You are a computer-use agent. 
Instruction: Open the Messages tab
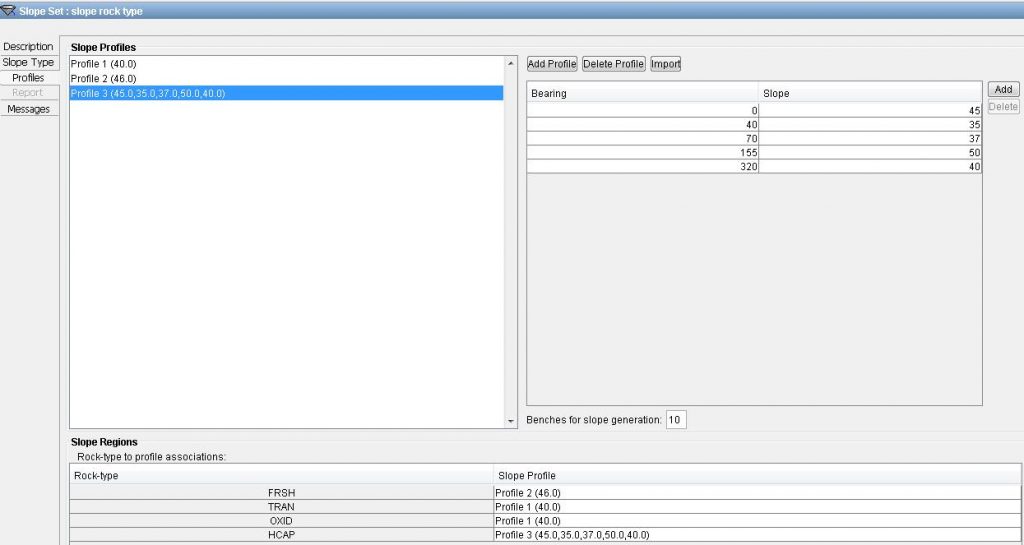coord(28,109)
